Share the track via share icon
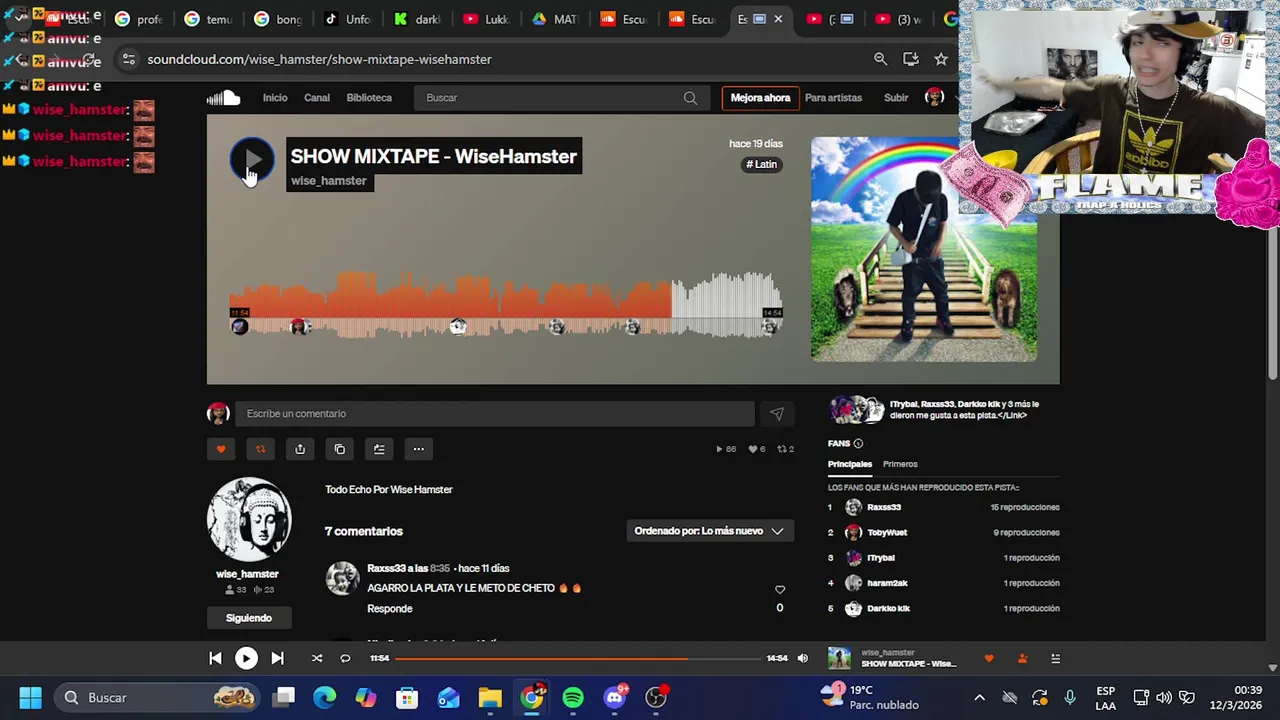Screen dimensions: 1280x720 300,449
